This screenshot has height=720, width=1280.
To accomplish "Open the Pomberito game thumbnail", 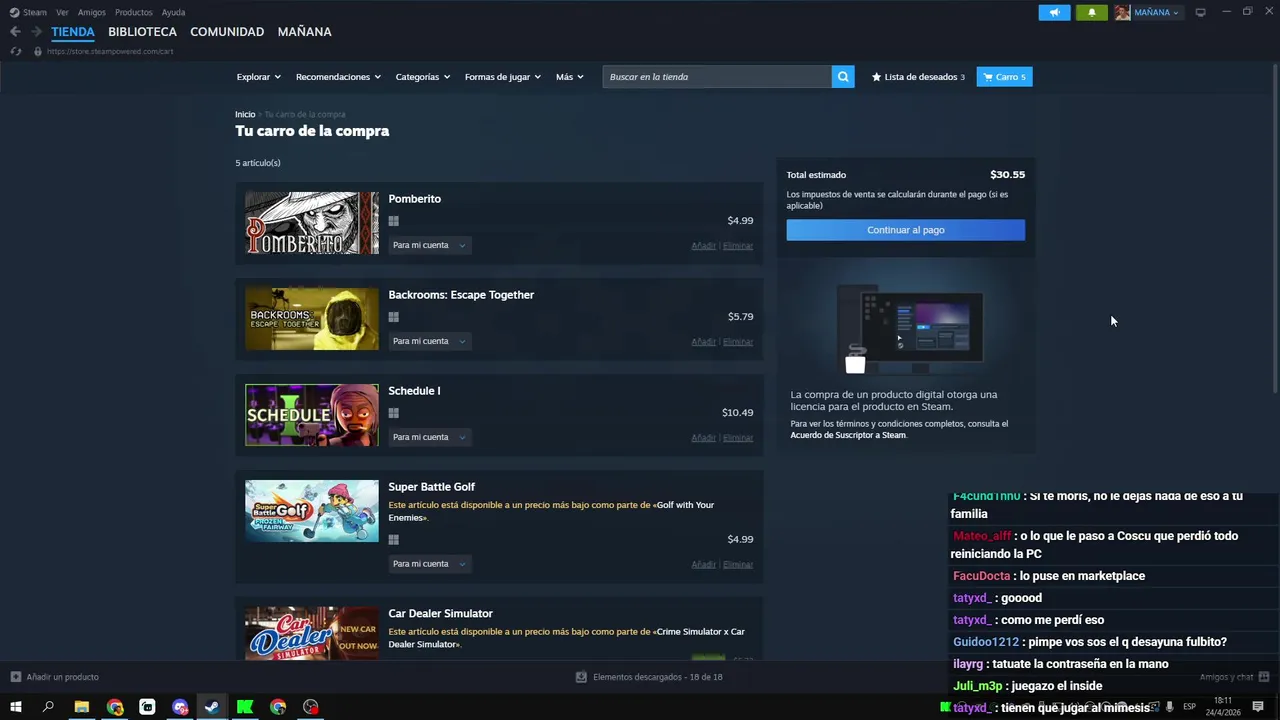I will (312, 223).
